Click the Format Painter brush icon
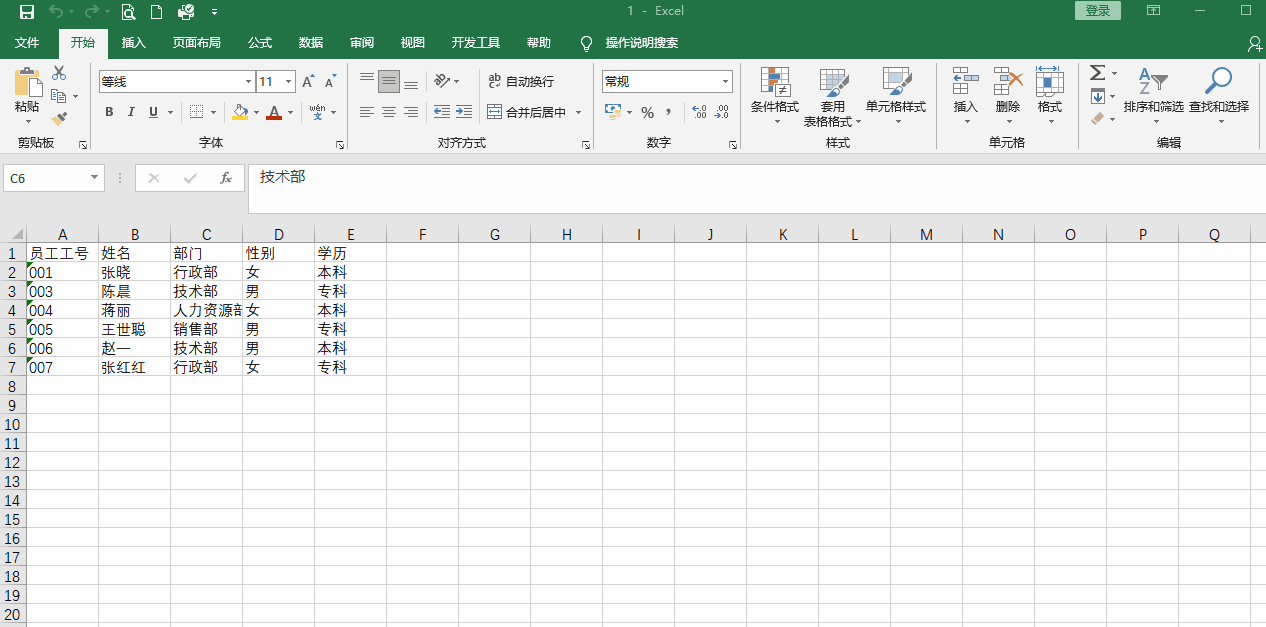This screenshot has height=627, width=1266. (59, 118)
